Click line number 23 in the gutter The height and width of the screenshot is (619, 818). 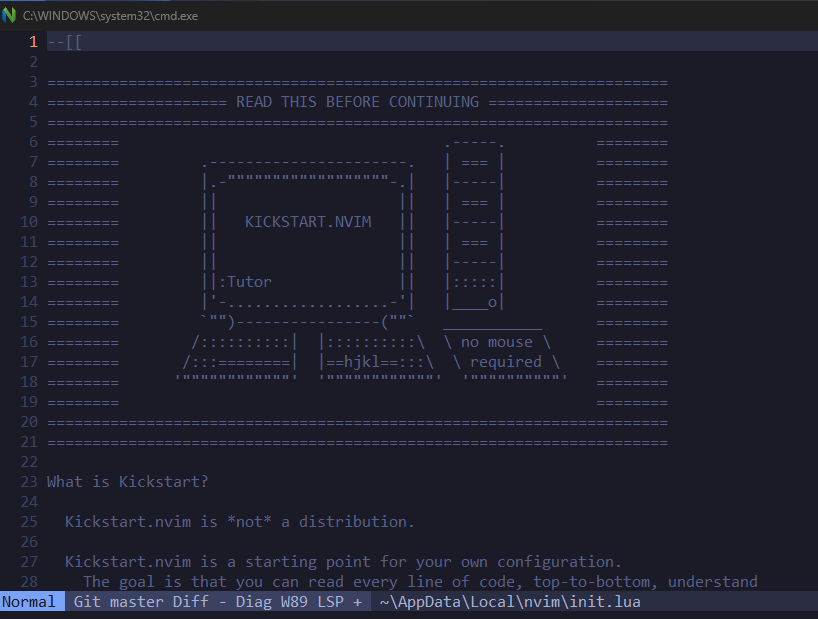(x=29, y=481)
